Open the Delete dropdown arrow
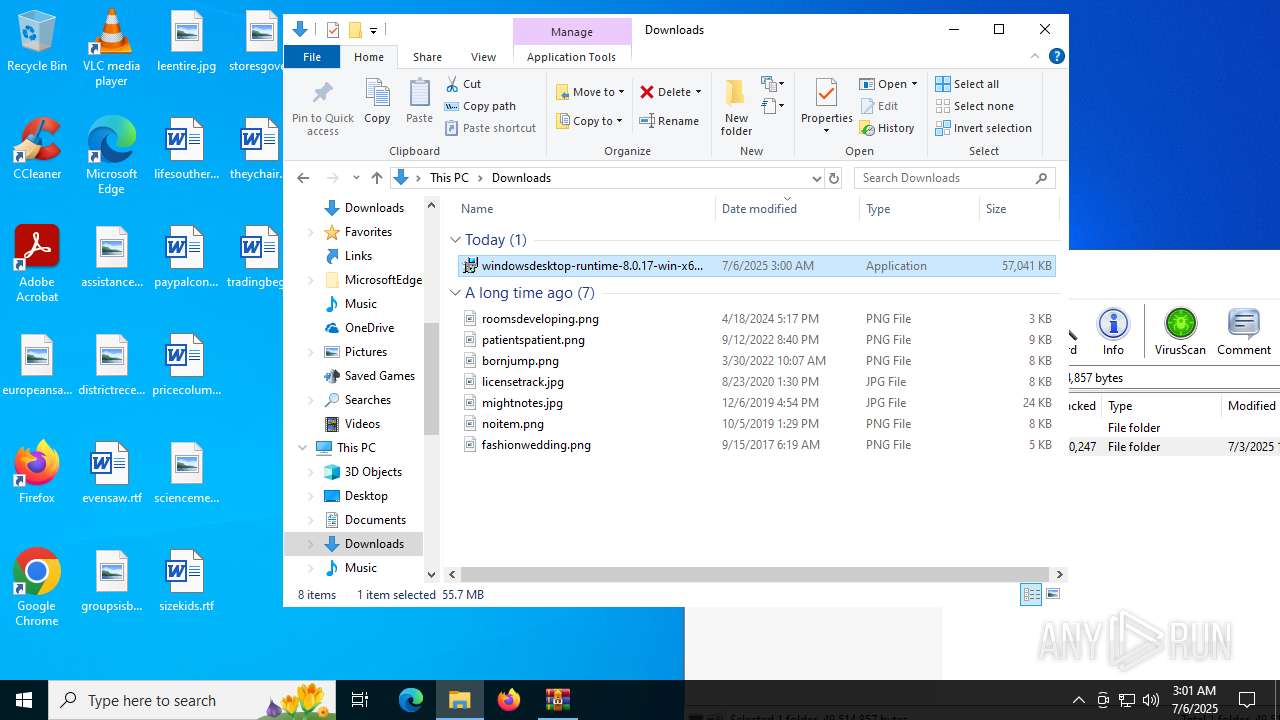 698,92
